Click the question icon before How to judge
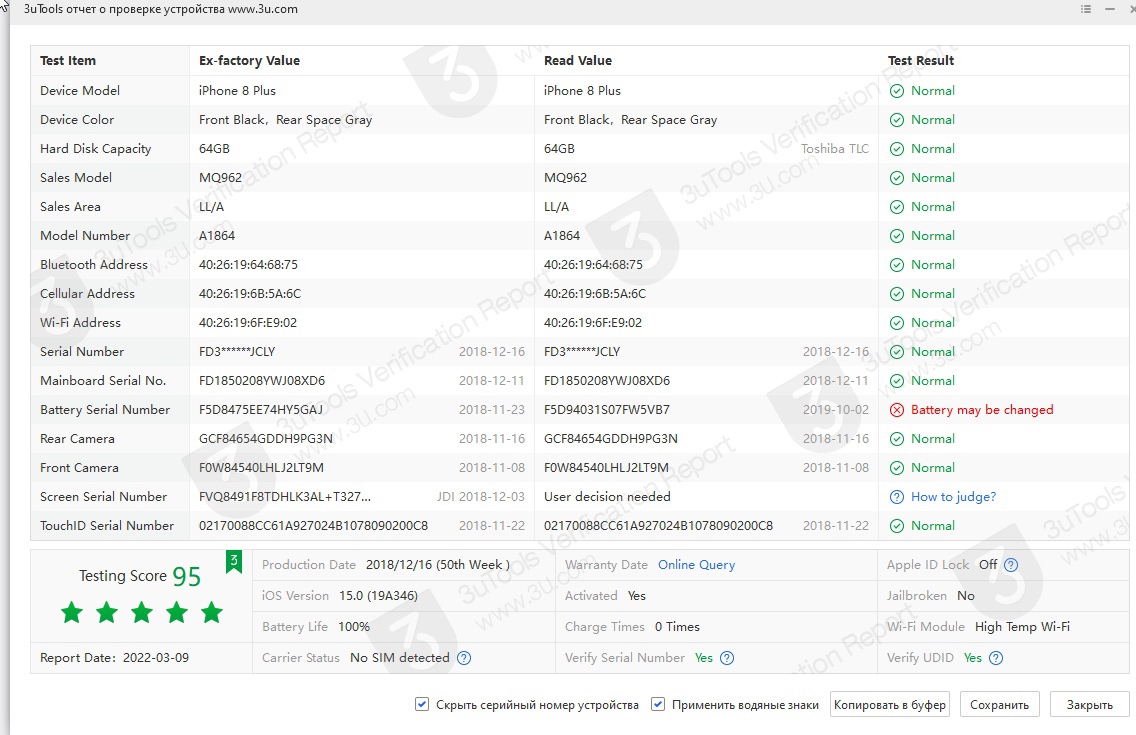 coord(897,497)
